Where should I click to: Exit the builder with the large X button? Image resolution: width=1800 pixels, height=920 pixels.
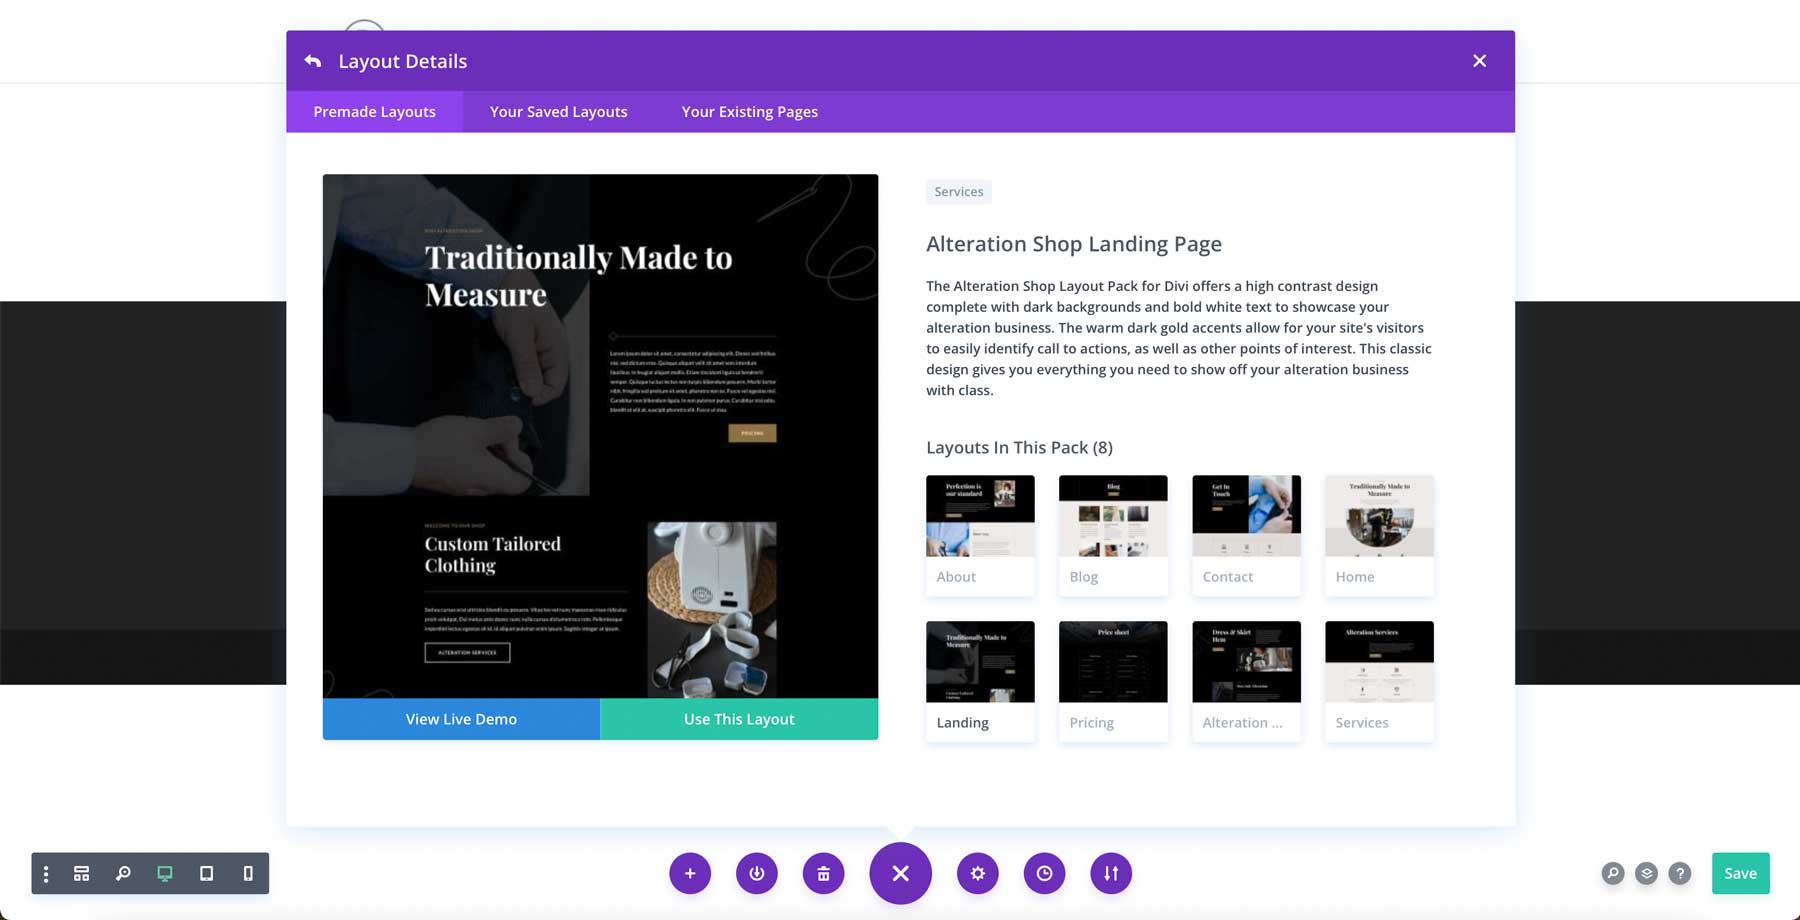point(900,873)
